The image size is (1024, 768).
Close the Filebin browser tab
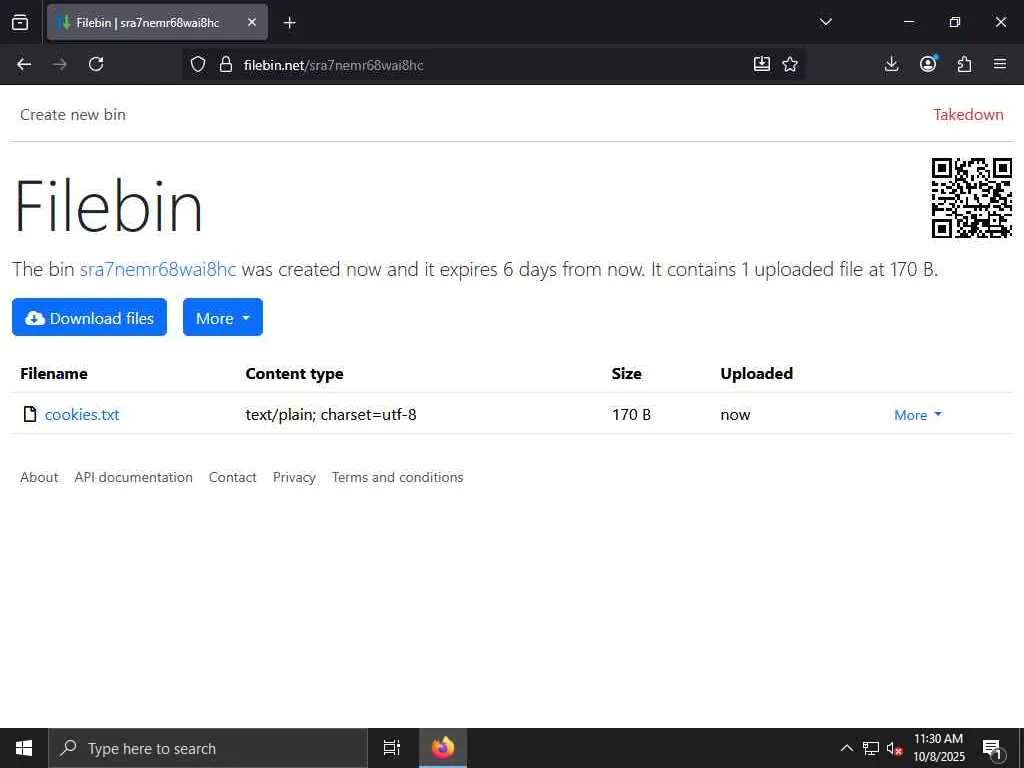coord(252,22)
